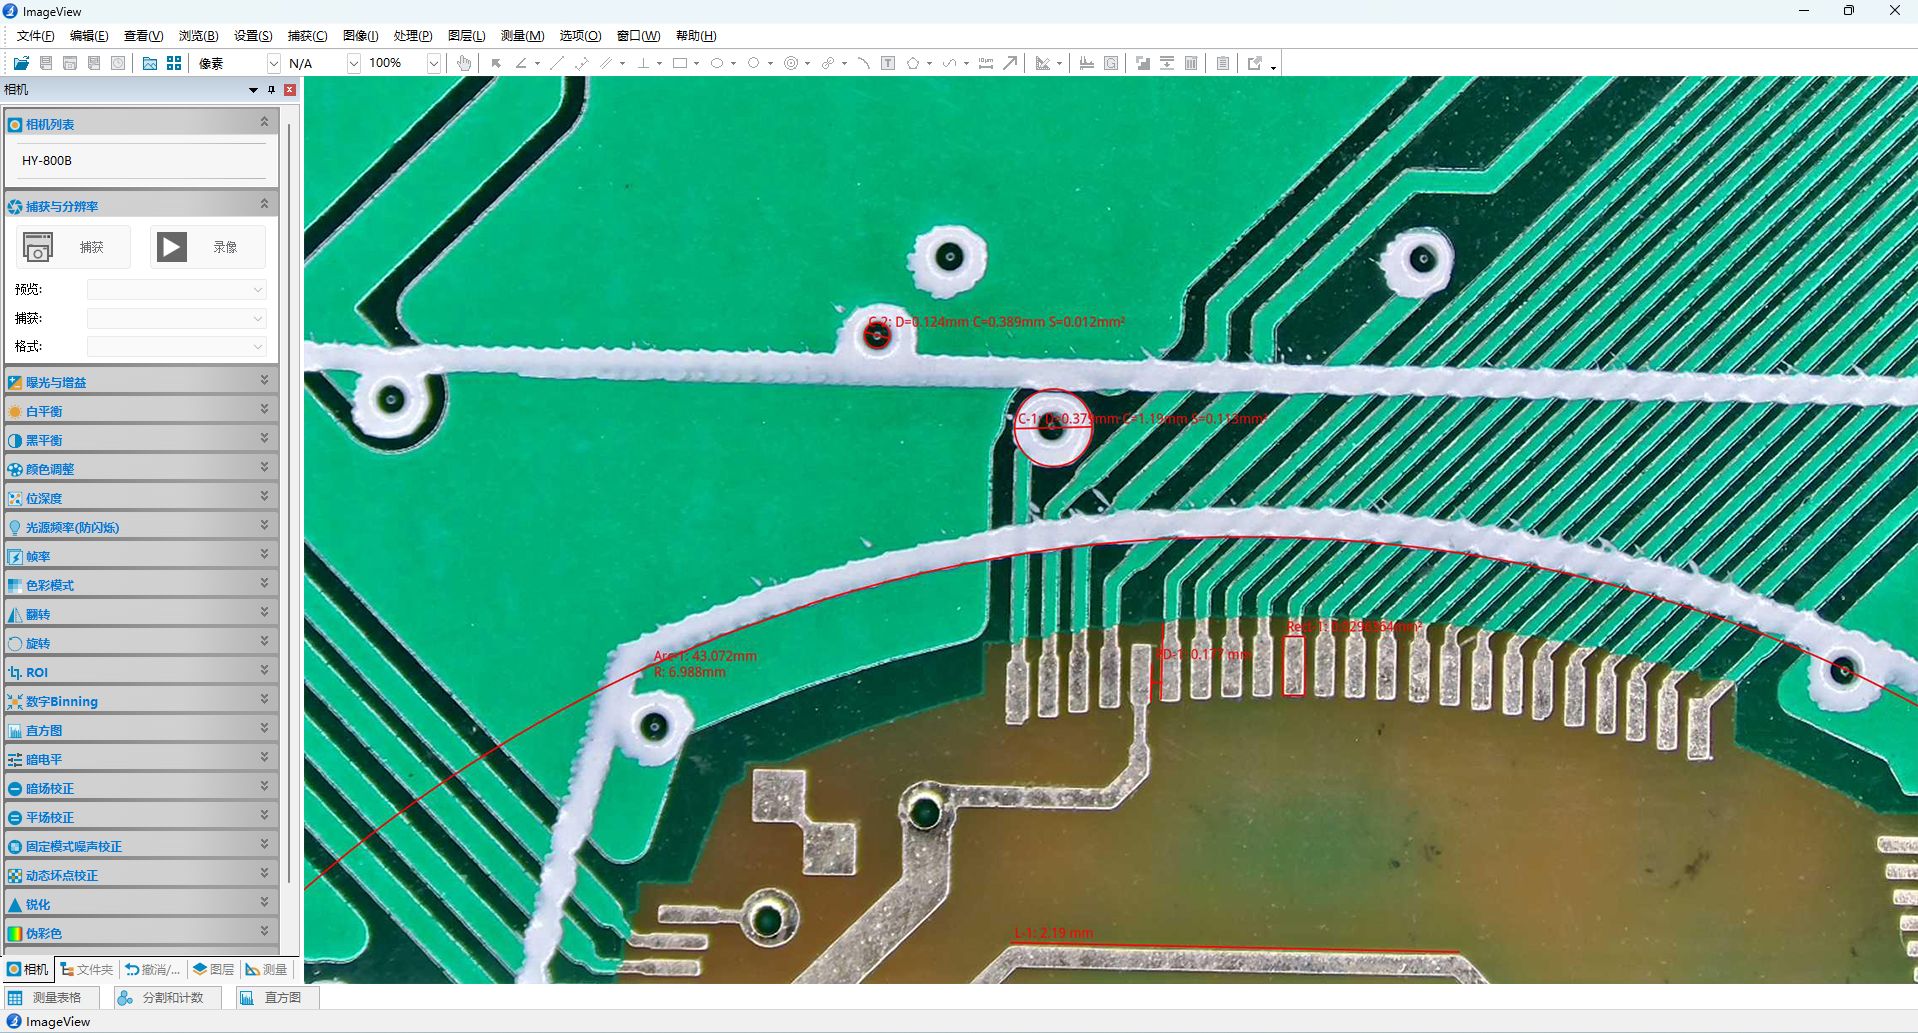The image size is (1918, 1033).
Task: Click the arrow annotation tool
Action: tap(1011, 63)
